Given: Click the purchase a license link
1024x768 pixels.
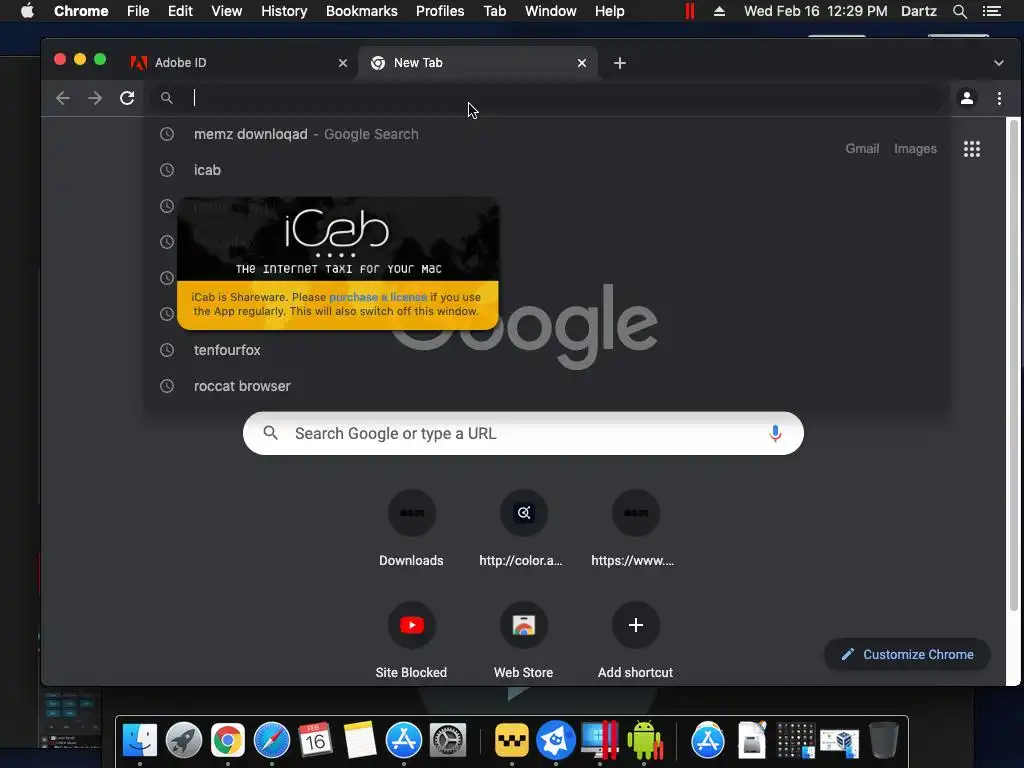Looking at the screenshot, I should point(378,297).
